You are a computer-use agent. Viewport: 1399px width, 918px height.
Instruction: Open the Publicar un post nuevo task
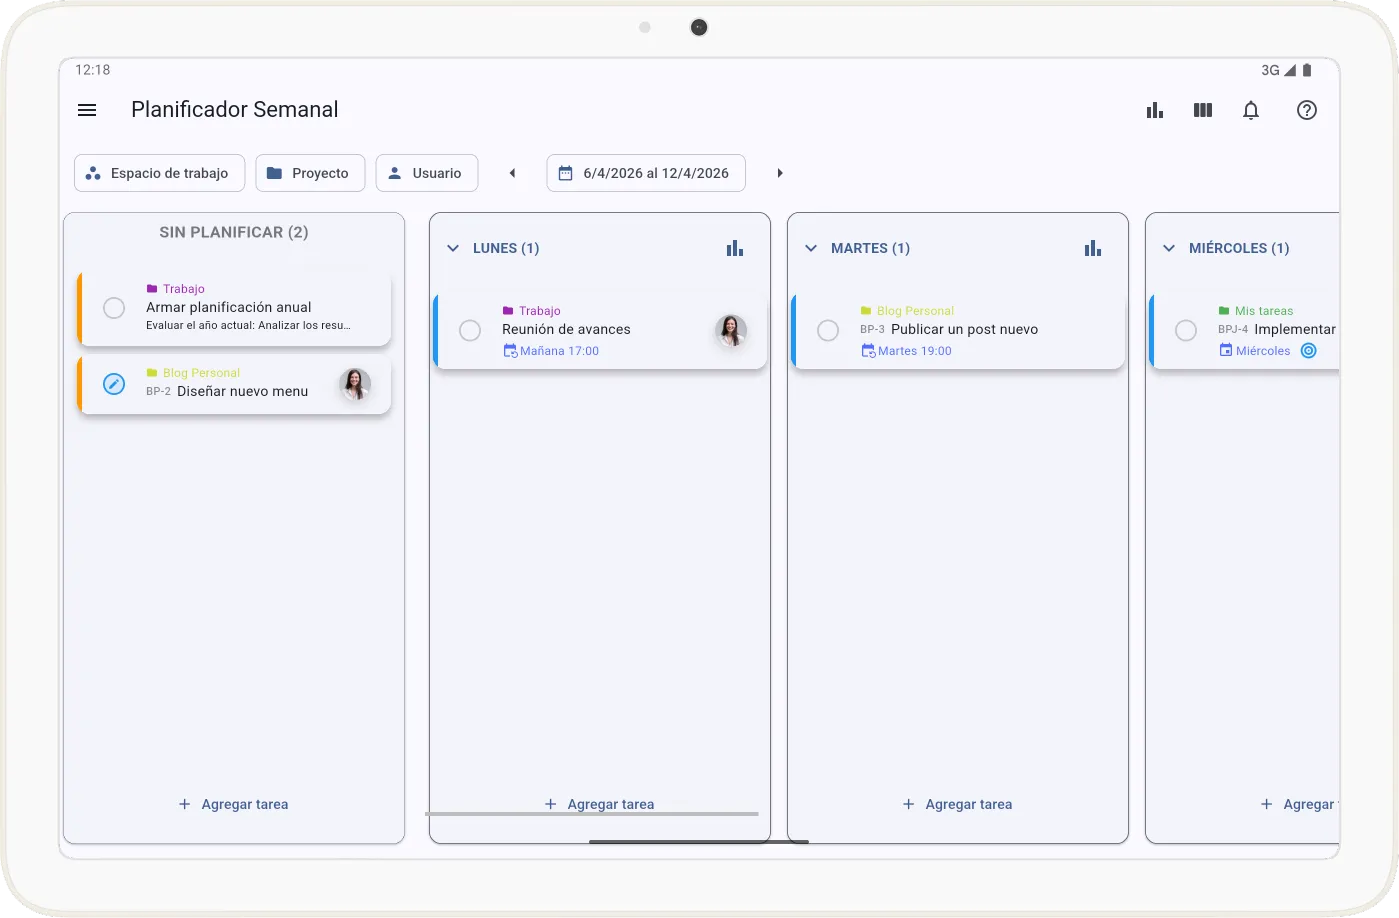958,330
